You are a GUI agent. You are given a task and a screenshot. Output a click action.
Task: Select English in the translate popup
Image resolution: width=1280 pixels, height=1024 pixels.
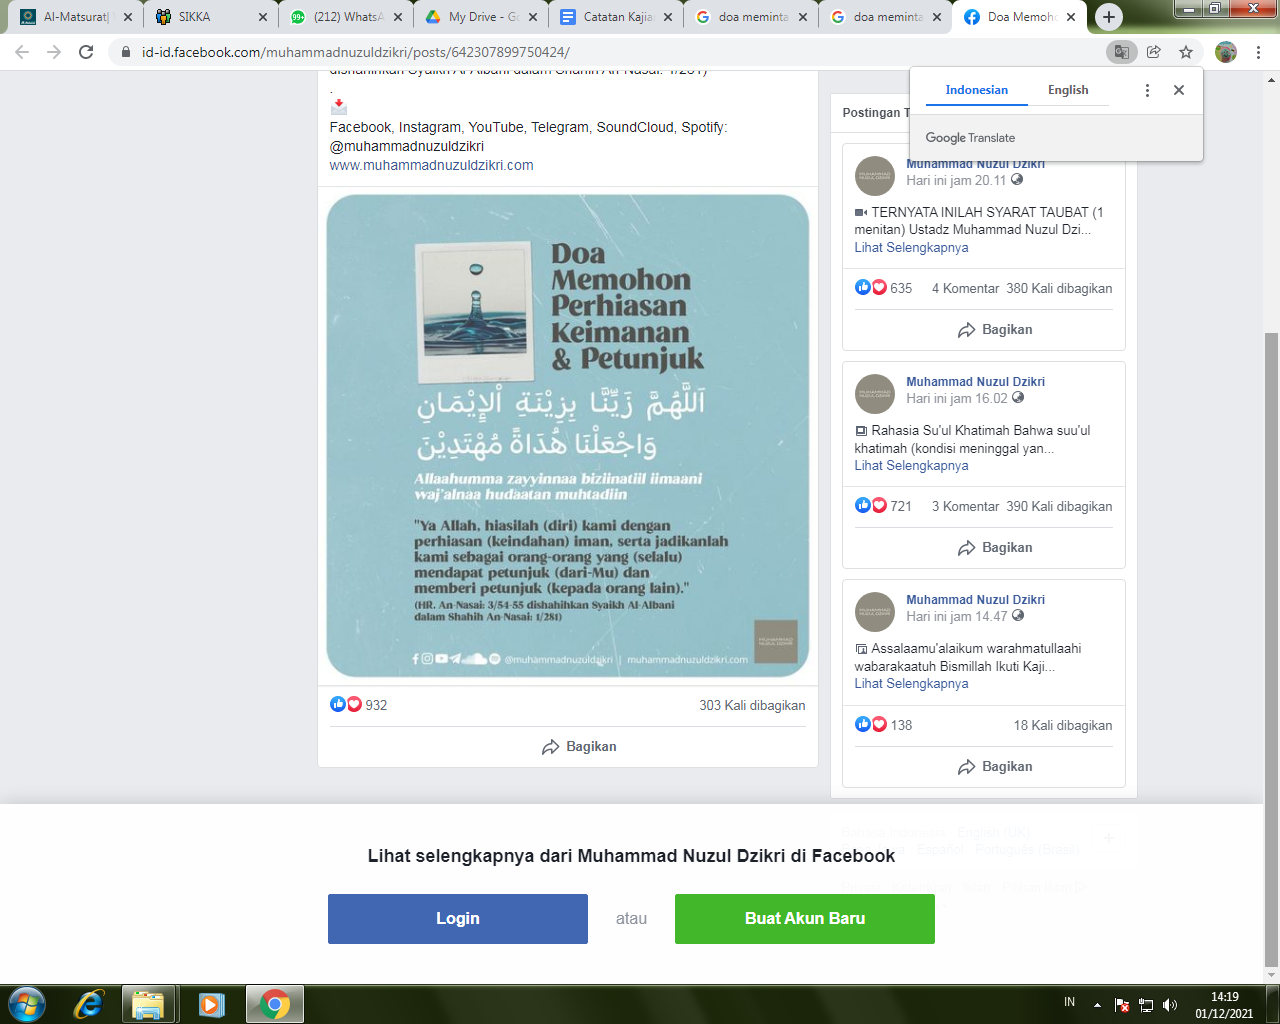[1068, 90]
